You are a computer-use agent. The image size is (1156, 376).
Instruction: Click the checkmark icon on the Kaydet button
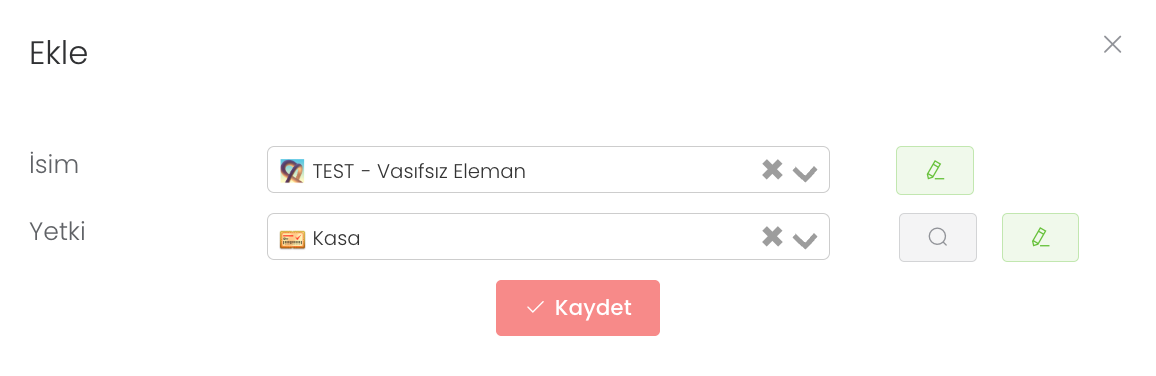pyautogui.click(x=535, y=308)
